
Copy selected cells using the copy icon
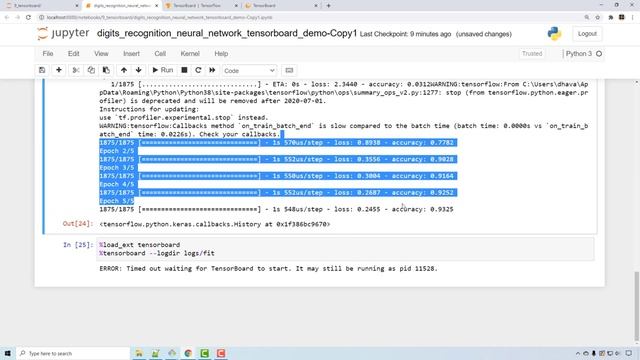(91, 70)
